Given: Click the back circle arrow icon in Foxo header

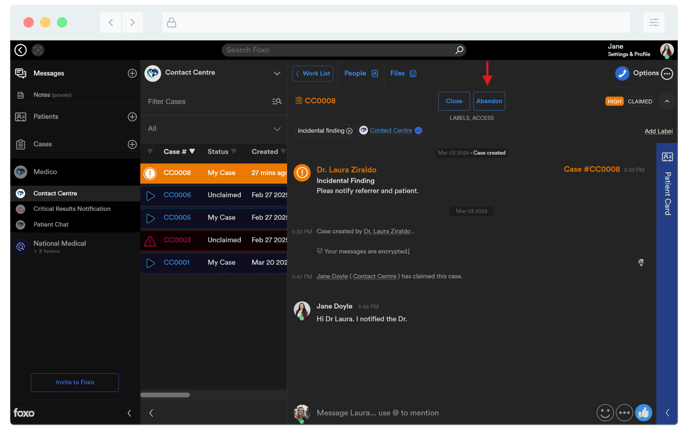Looking at the screenshot, I should 21,50.
